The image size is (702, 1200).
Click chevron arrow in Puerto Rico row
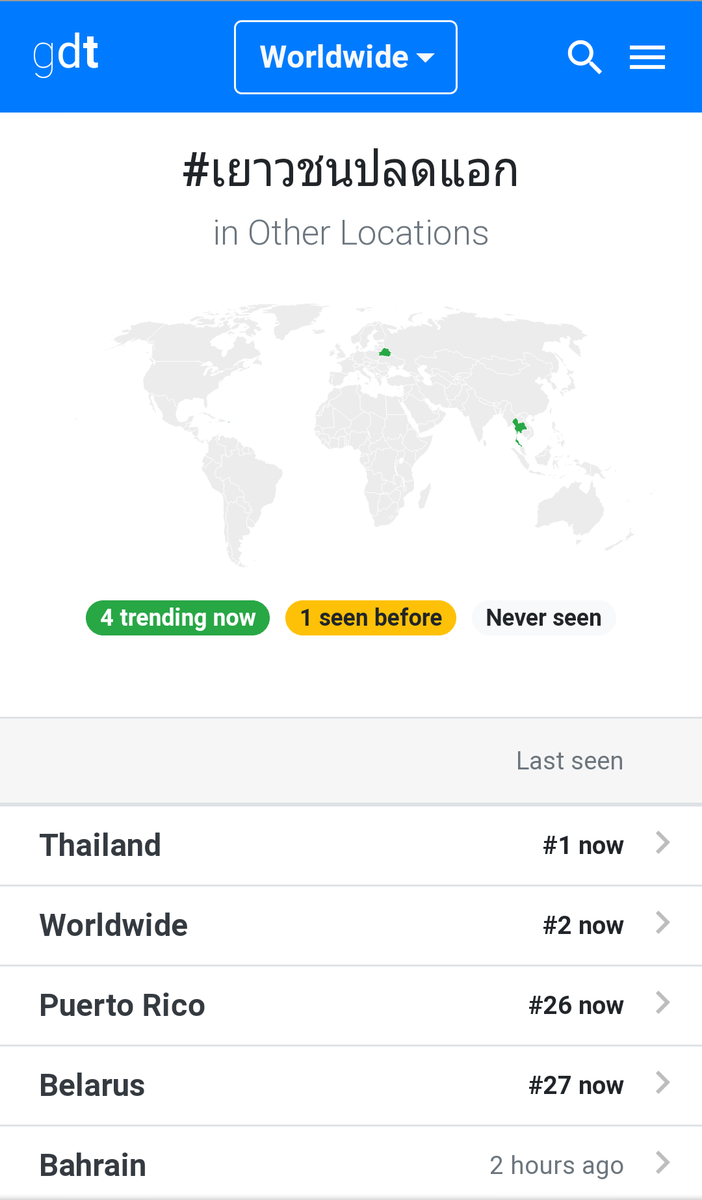[x=662, y=1004]
